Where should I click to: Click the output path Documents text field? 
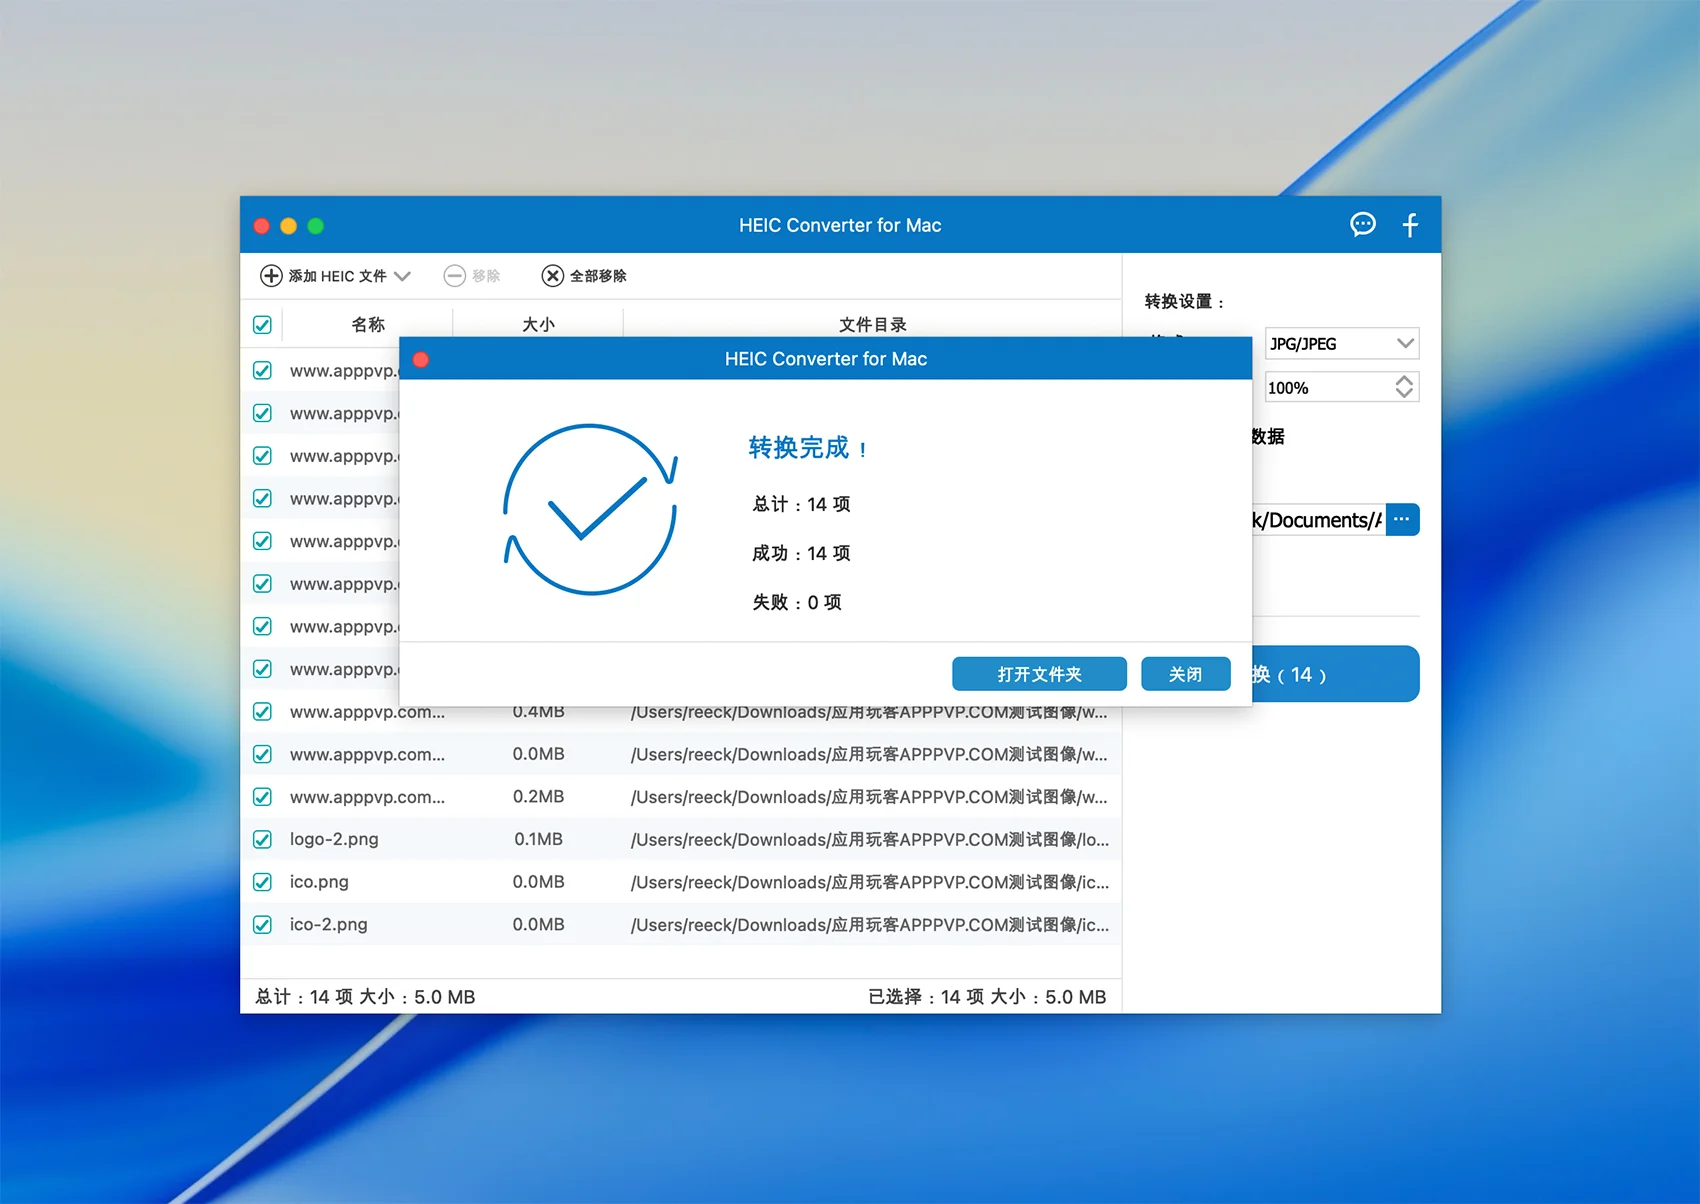tap(1317, 520)
